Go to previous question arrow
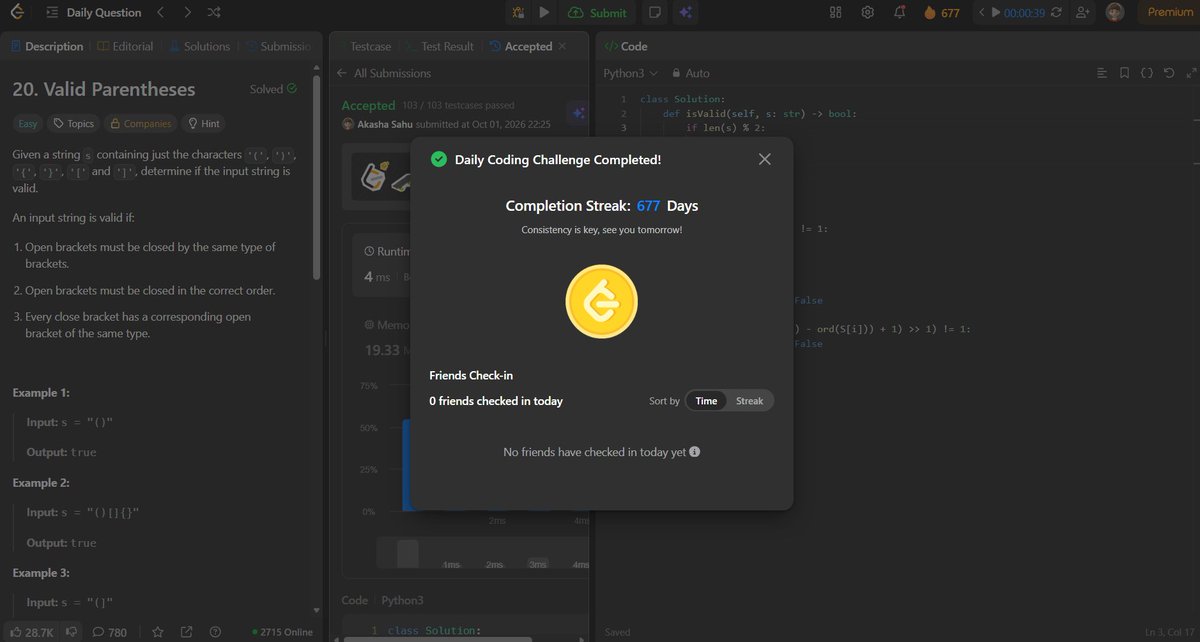The image size is (1200, 642). (x=160, y=13)
